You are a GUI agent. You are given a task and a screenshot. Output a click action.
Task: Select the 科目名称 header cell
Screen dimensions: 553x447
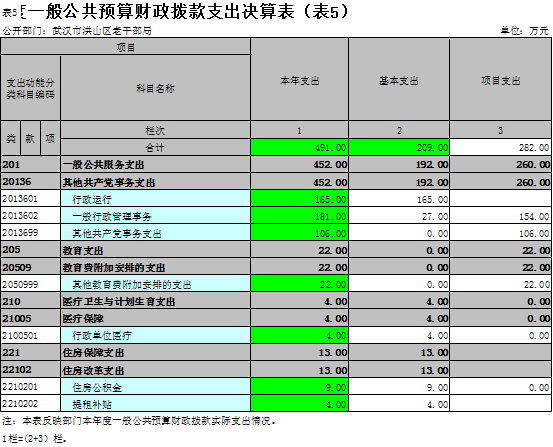pyautogui.click(x=155, y=88)
